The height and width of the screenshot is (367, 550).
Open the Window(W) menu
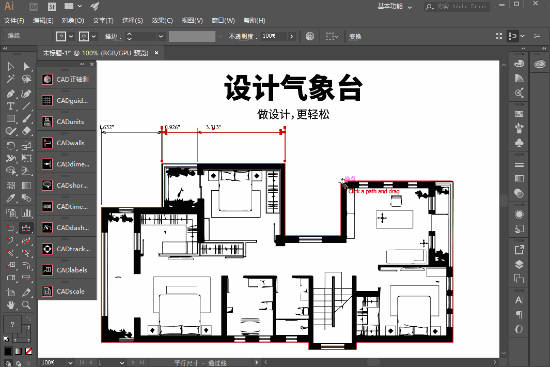click(223, 21)
